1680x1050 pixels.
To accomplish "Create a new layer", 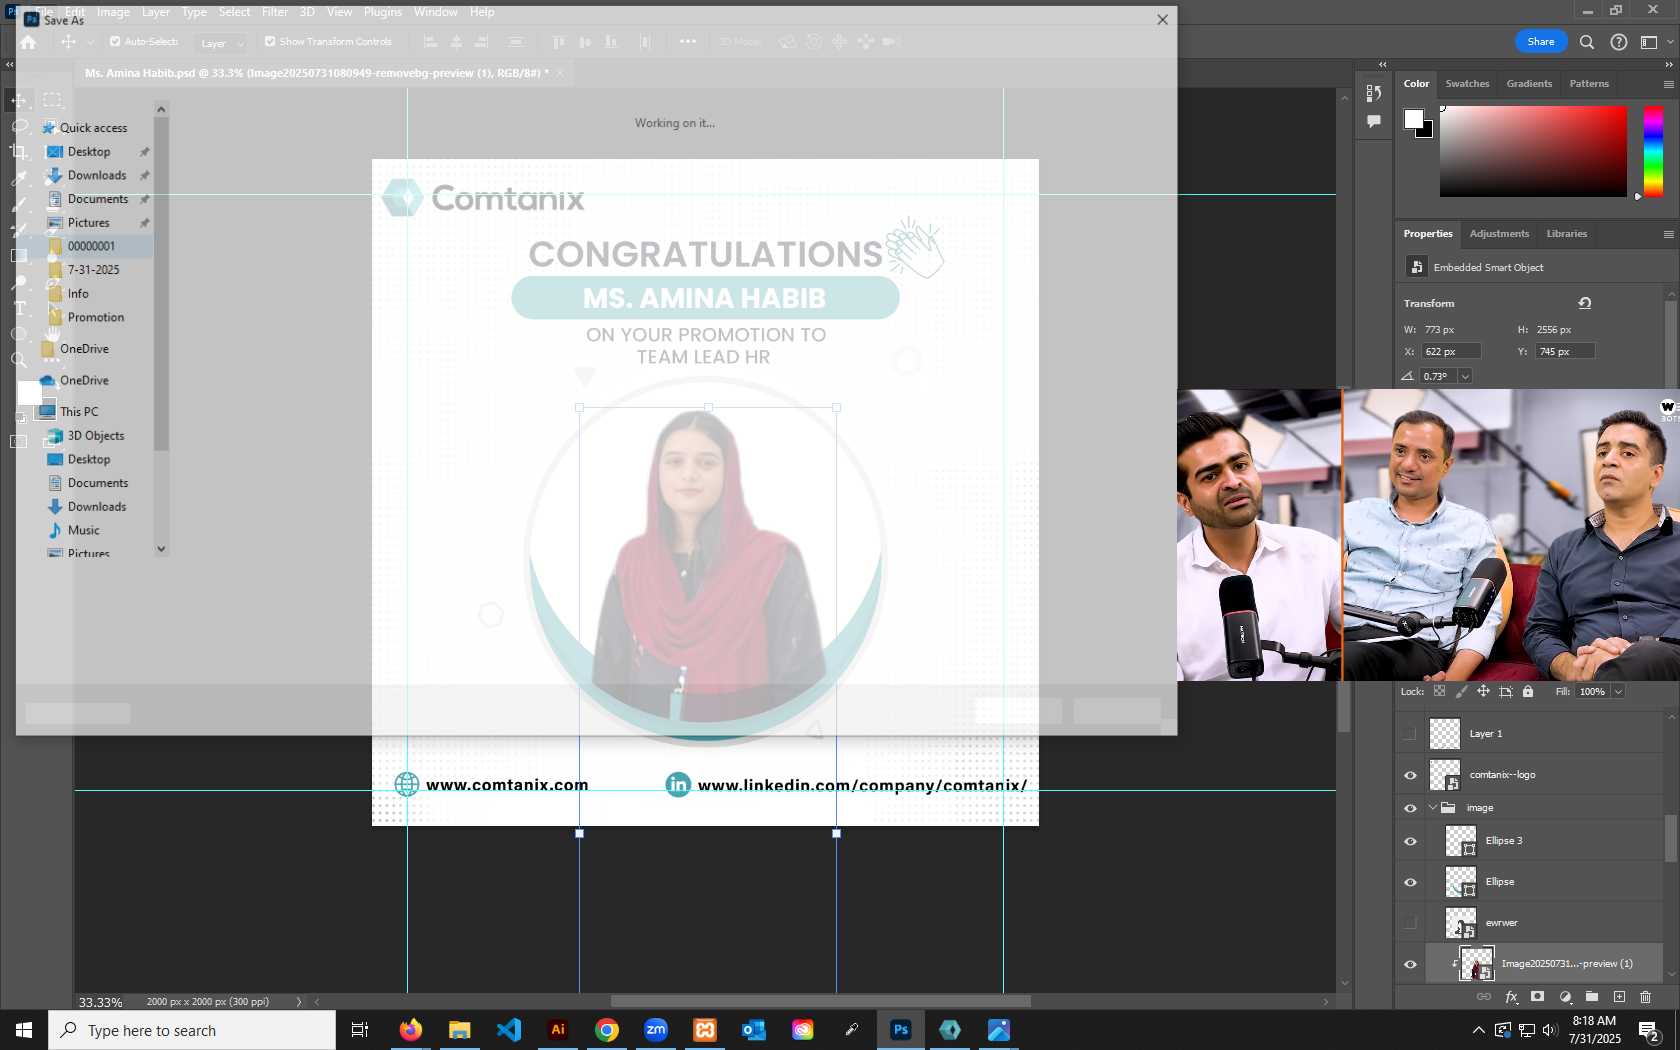I will (x=1619, y=997).
